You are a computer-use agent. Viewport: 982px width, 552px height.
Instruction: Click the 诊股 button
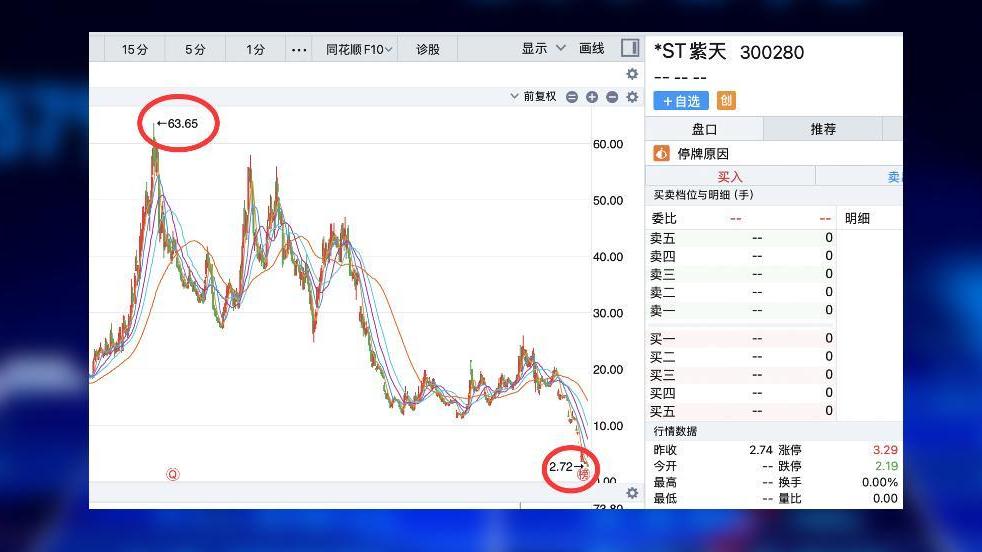428,49
